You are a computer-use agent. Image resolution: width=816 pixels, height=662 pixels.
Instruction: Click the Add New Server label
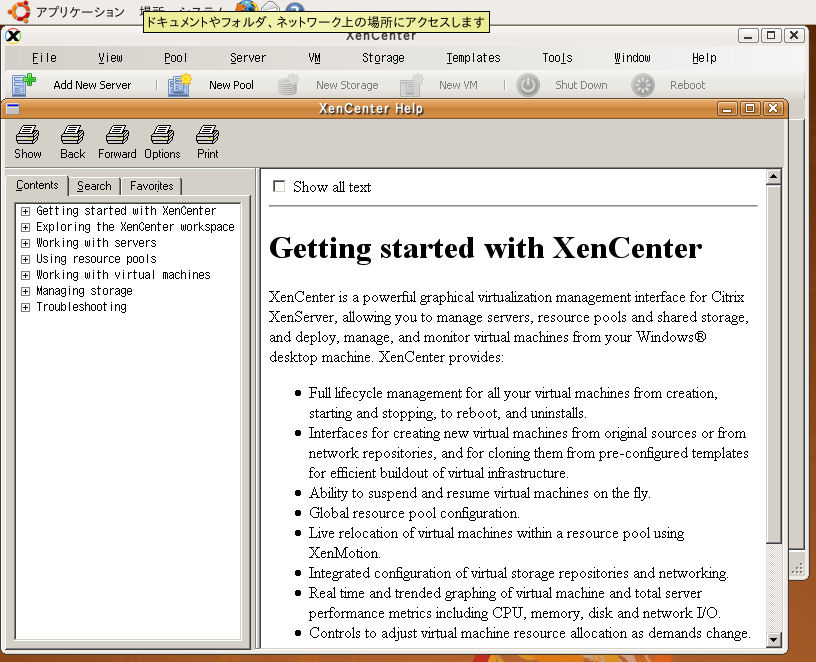[x=92, y=85]
